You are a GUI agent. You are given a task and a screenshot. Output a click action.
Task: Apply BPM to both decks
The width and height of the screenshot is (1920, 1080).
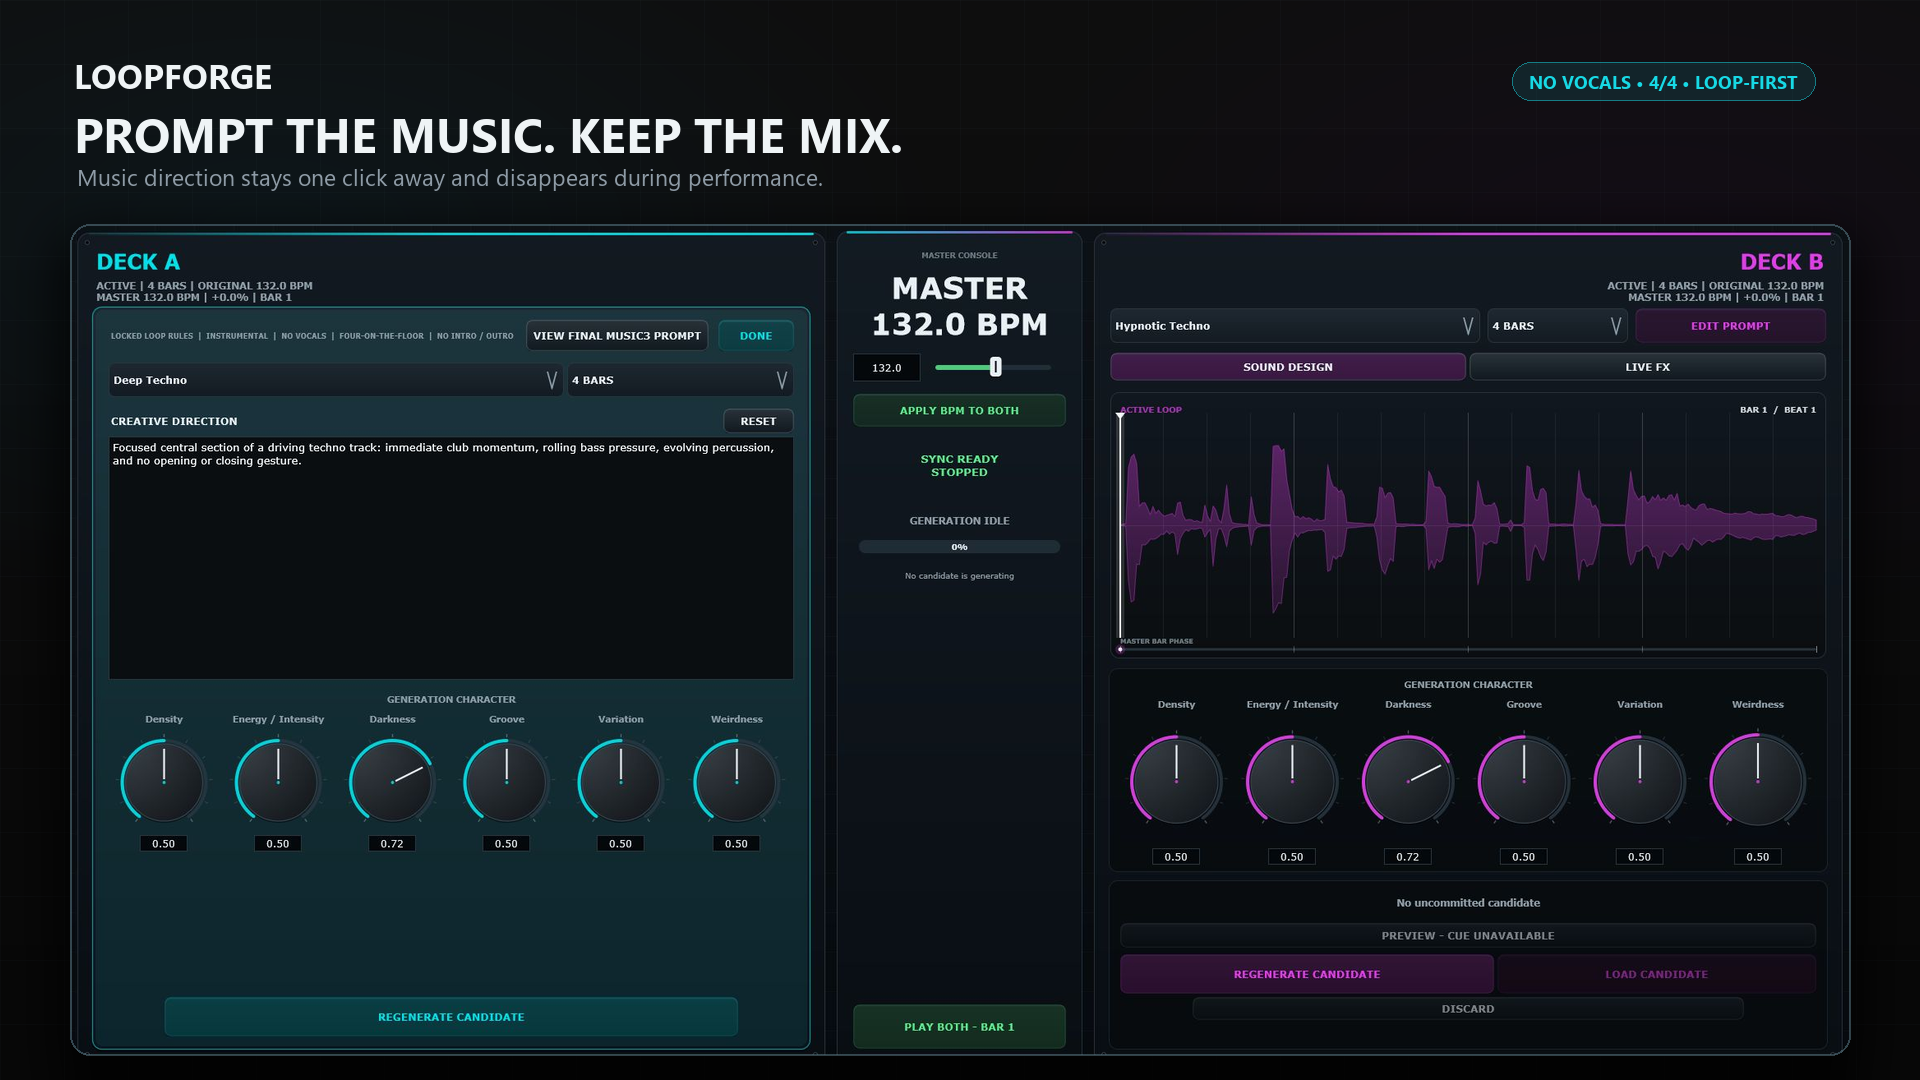click(x=959, y=411)
